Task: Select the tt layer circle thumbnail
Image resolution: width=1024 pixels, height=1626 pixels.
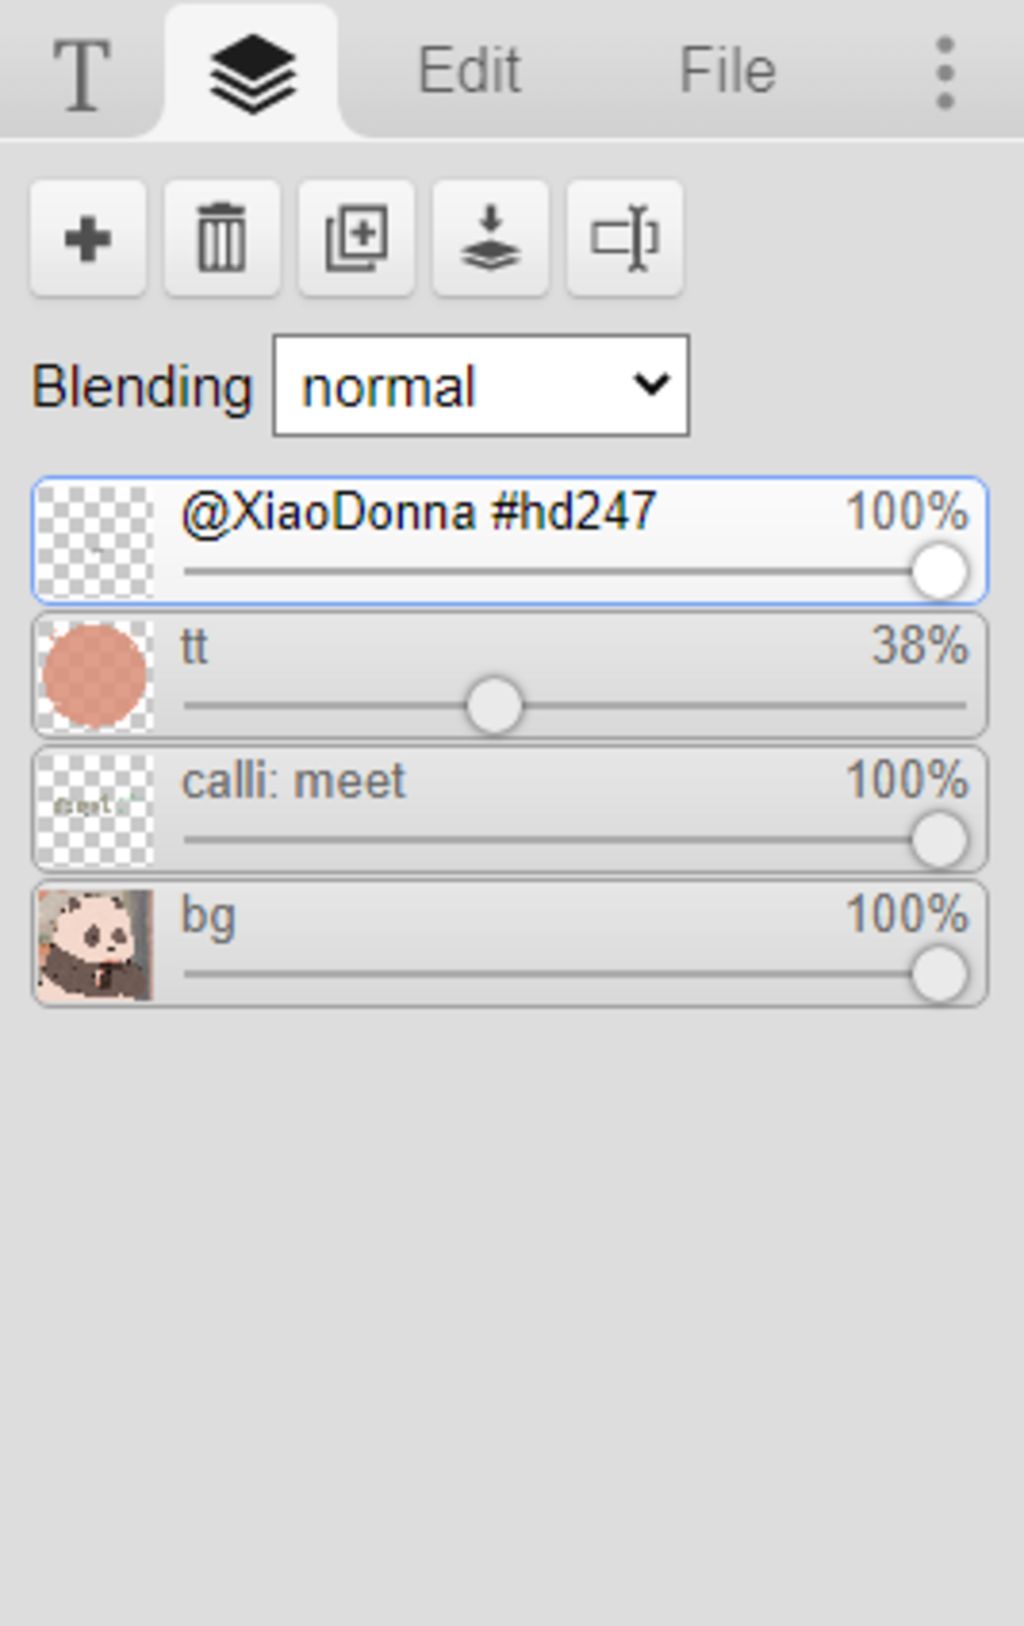Action: 96,676
